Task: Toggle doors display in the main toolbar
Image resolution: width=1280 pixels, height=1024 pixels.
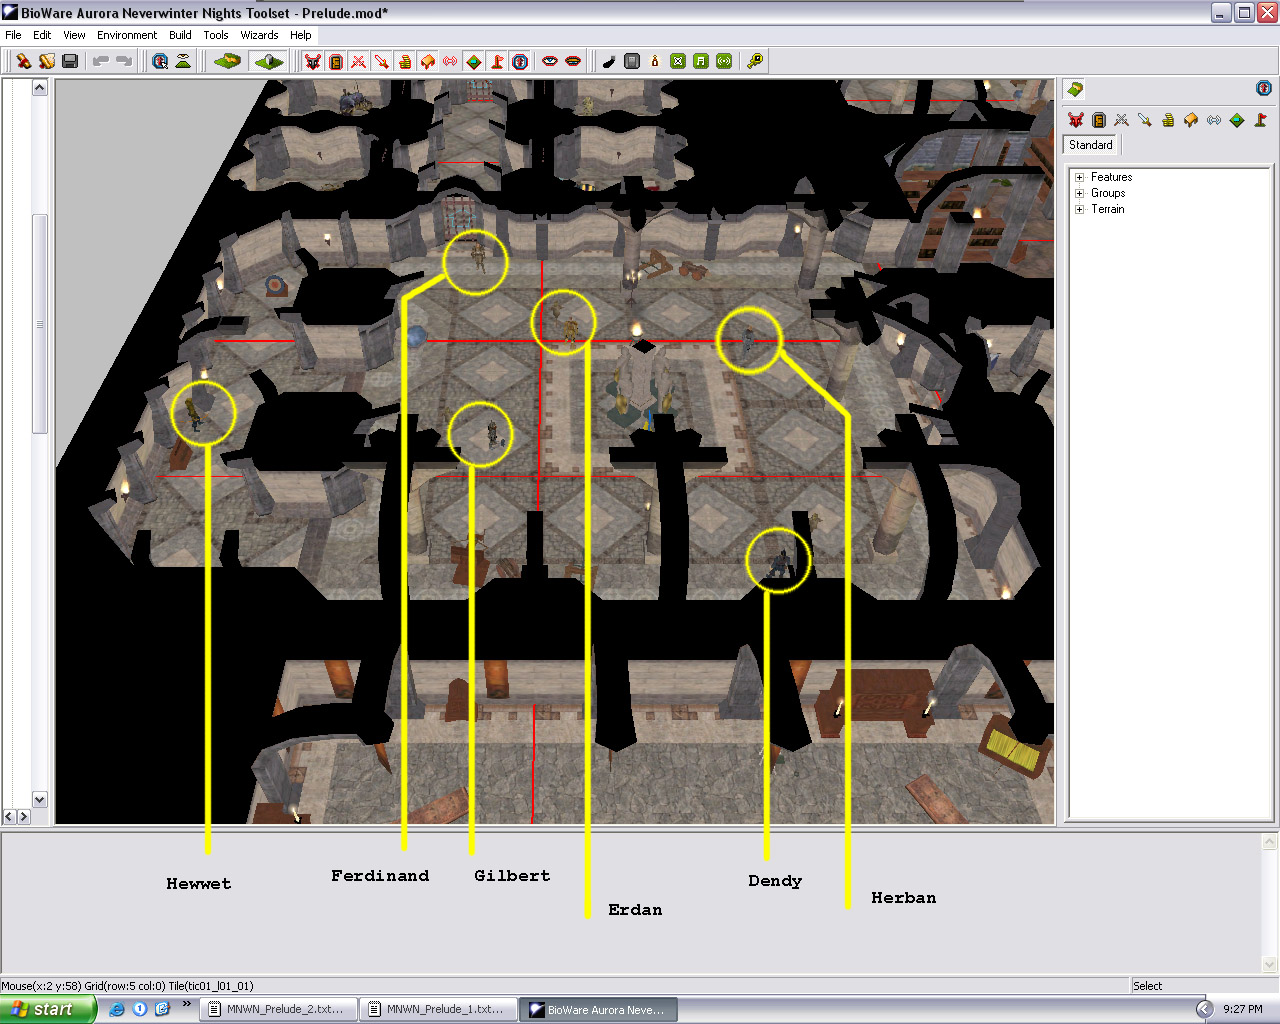Action: coord(336,61)
